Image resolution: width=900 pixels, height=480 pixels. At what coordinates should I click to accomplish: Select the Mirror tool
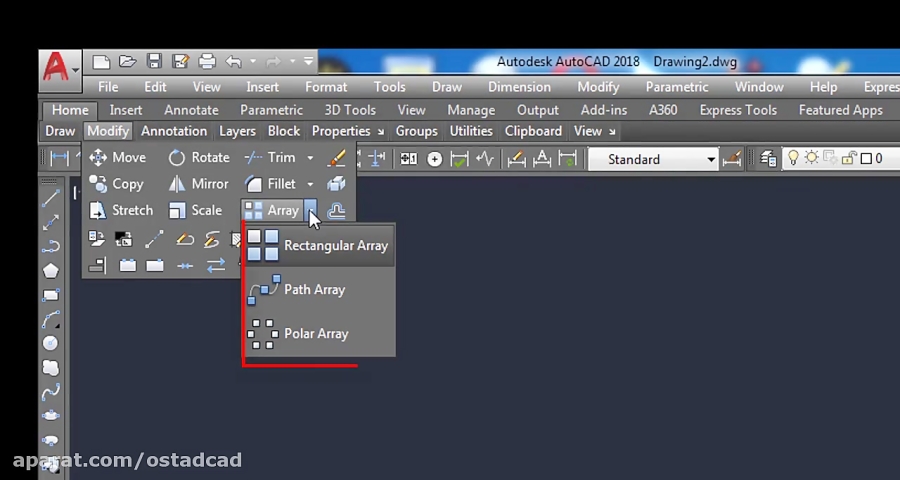[199, 184]
